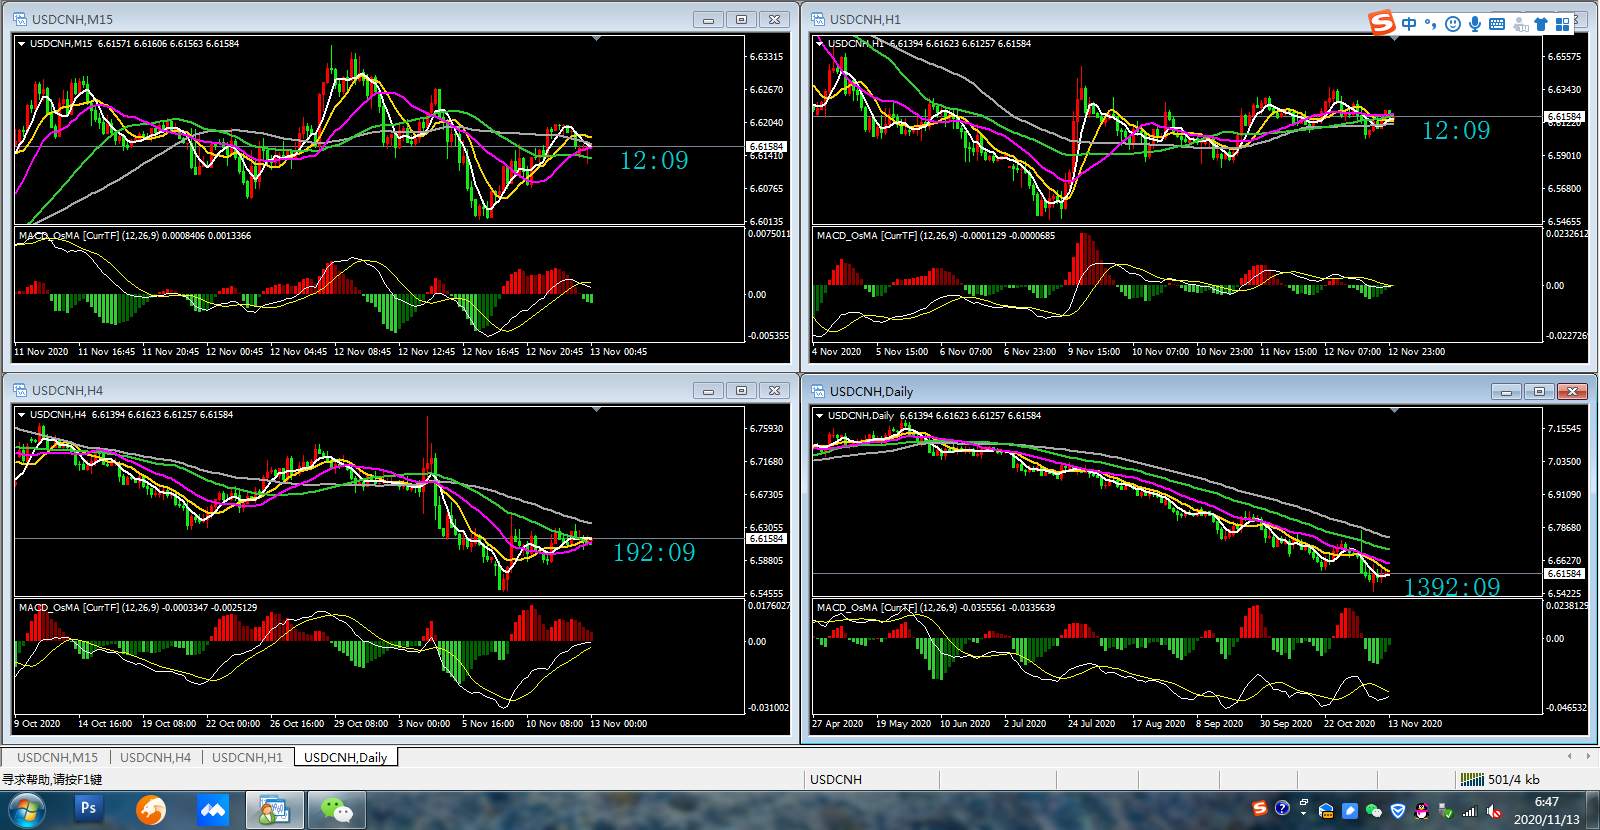Open the orange browser icon on the taskbar
This screenshot has width=1600, height=830.
[151, 809]
